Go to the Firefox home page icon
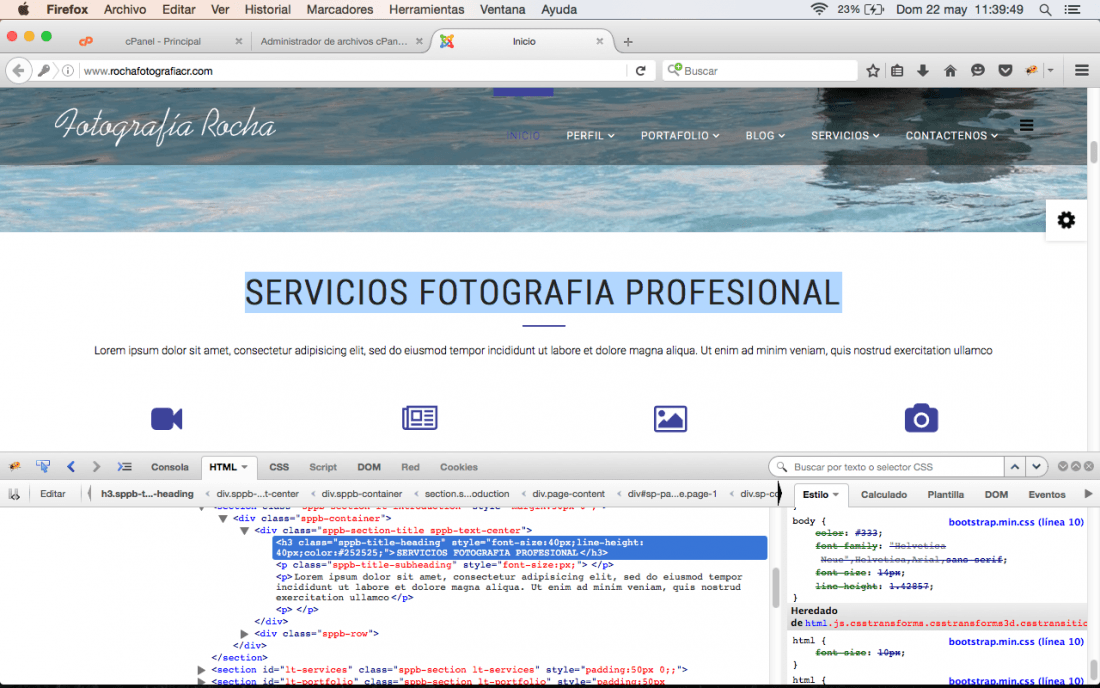This screenshot has width=1100, height=688. 951,71
